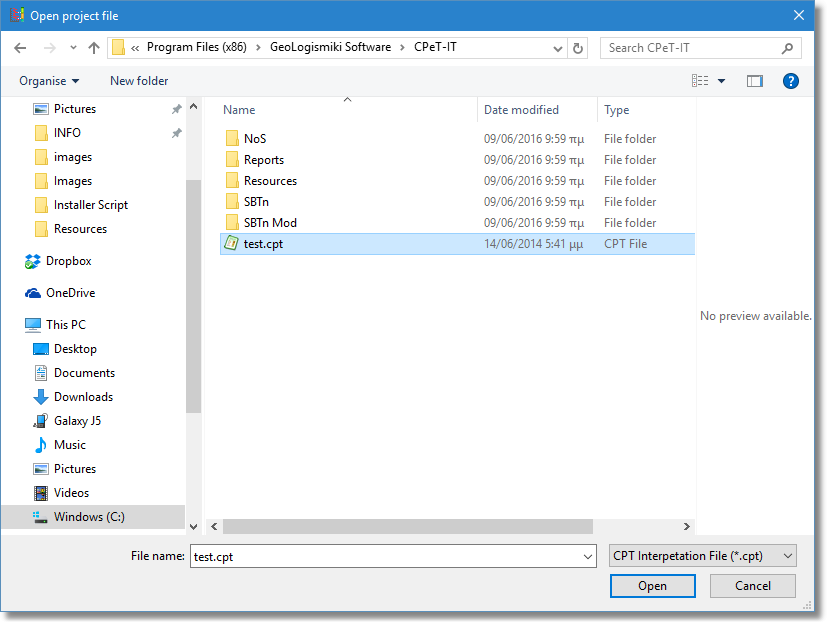This screenshot has height=624, width=827.
Task: Open the Organise menu
Action: (x=49, y=81)
